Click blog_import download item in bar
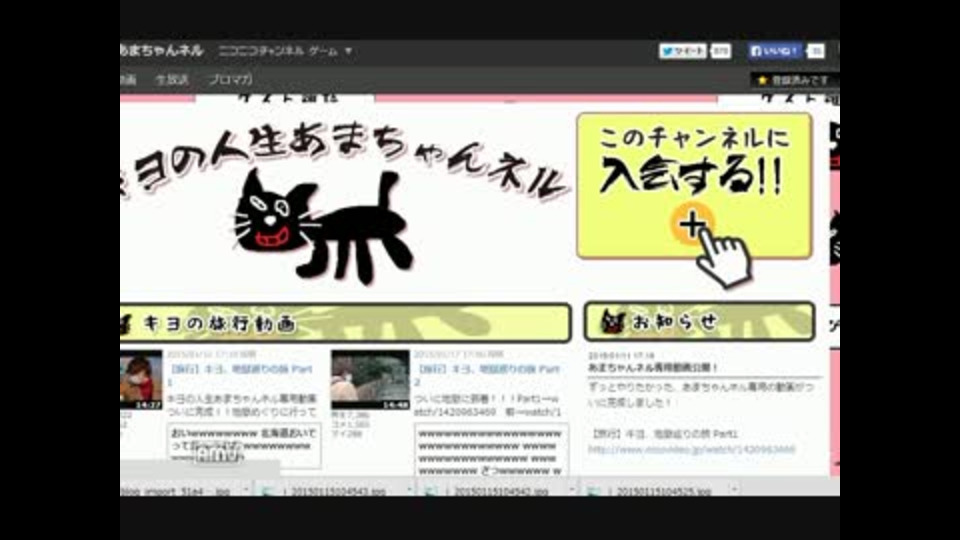 coord(176,491)
